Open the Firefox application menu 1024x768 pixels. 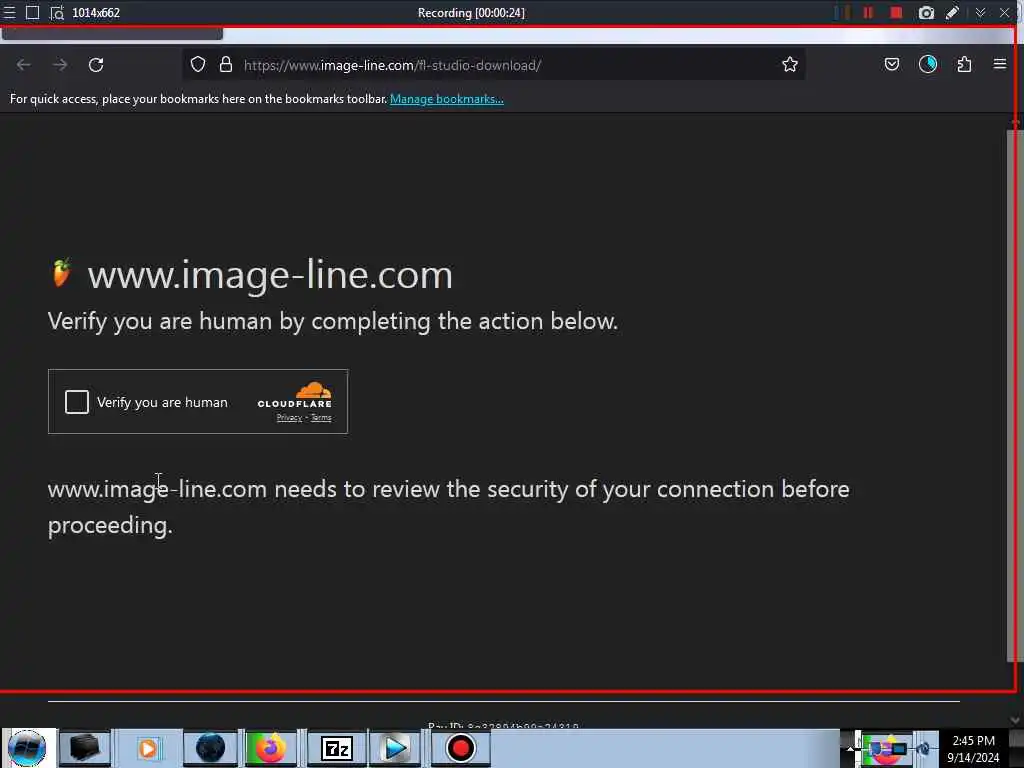(1000, 64)
